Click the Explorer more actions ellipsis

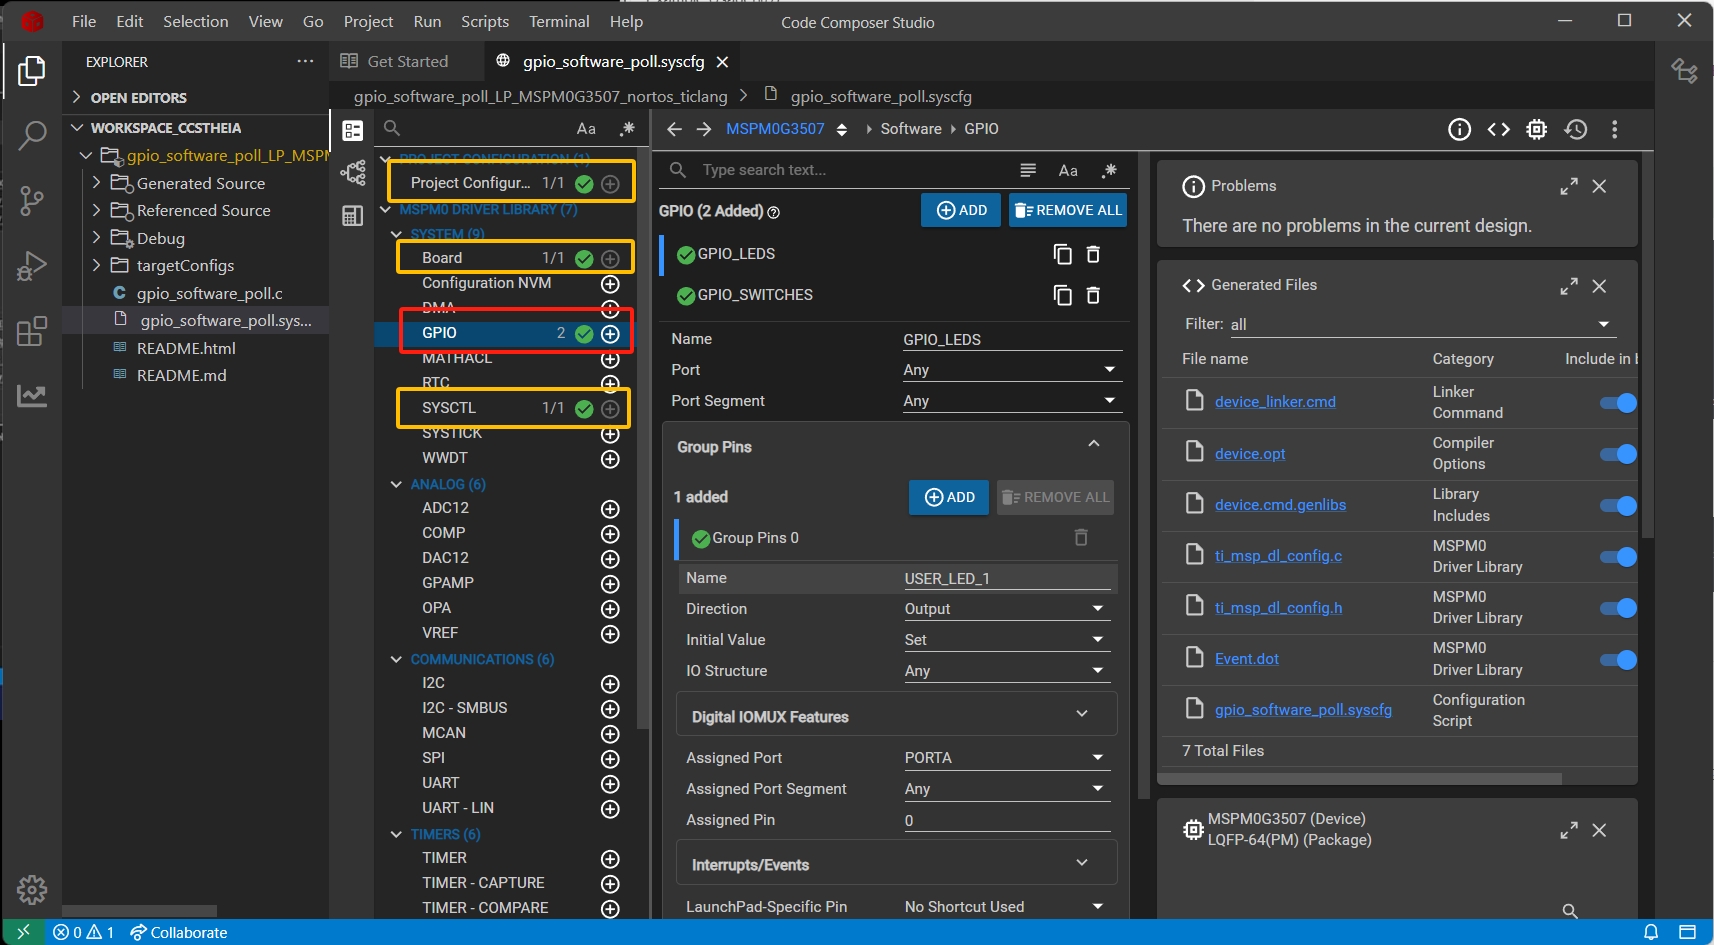[x=305, y=61]
